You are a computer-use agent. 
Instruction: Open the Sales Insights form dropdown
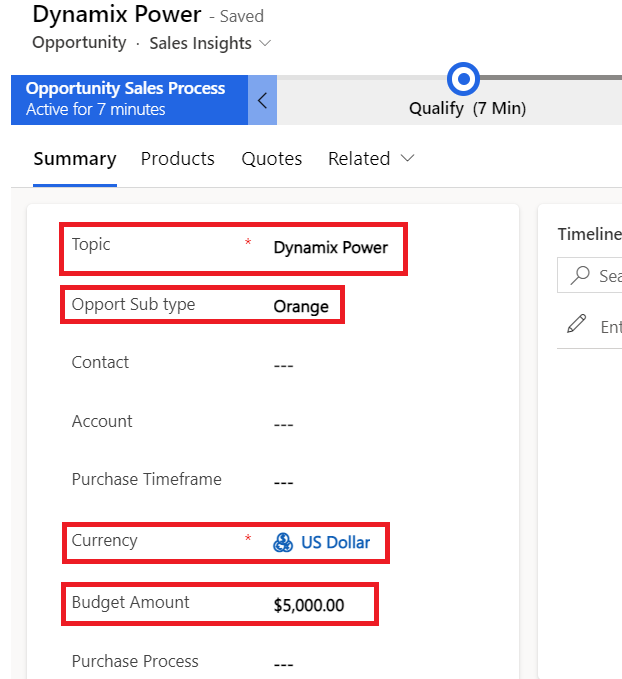pos(210,43)
